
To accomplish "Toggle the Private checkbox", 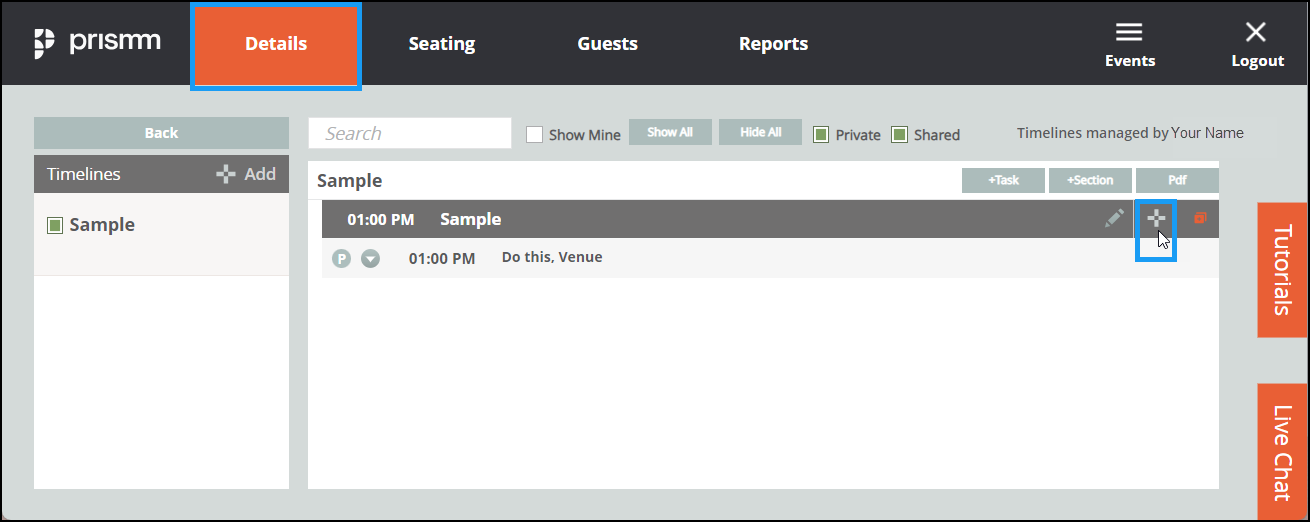I will pos(820,134).
